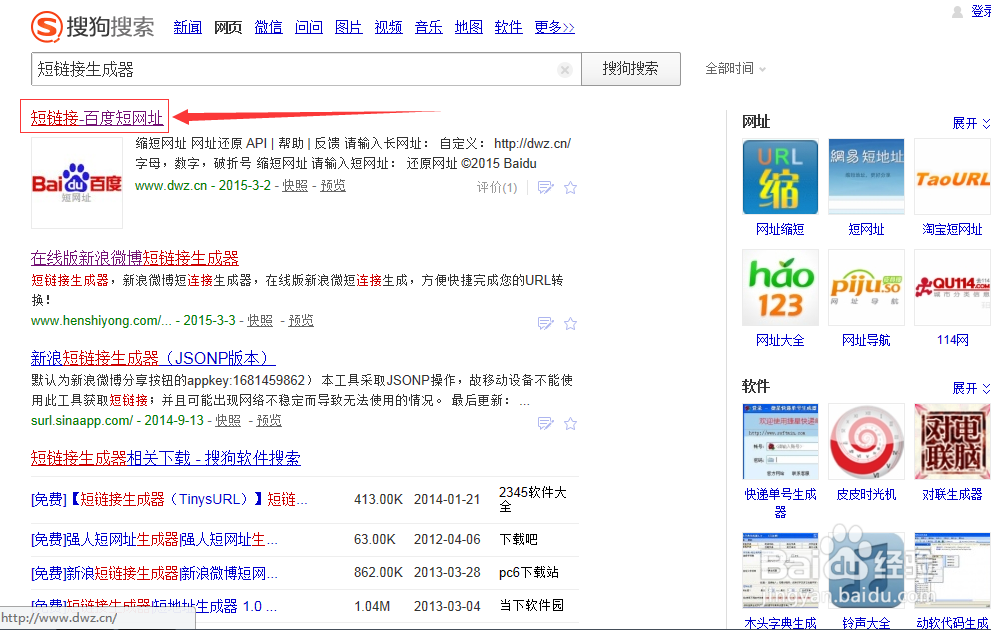This screenshot has width=991, height=630.
Task: Open 短链接生成器相关下载 - 搜狗软件搜索 link
Action: (166, 458)
